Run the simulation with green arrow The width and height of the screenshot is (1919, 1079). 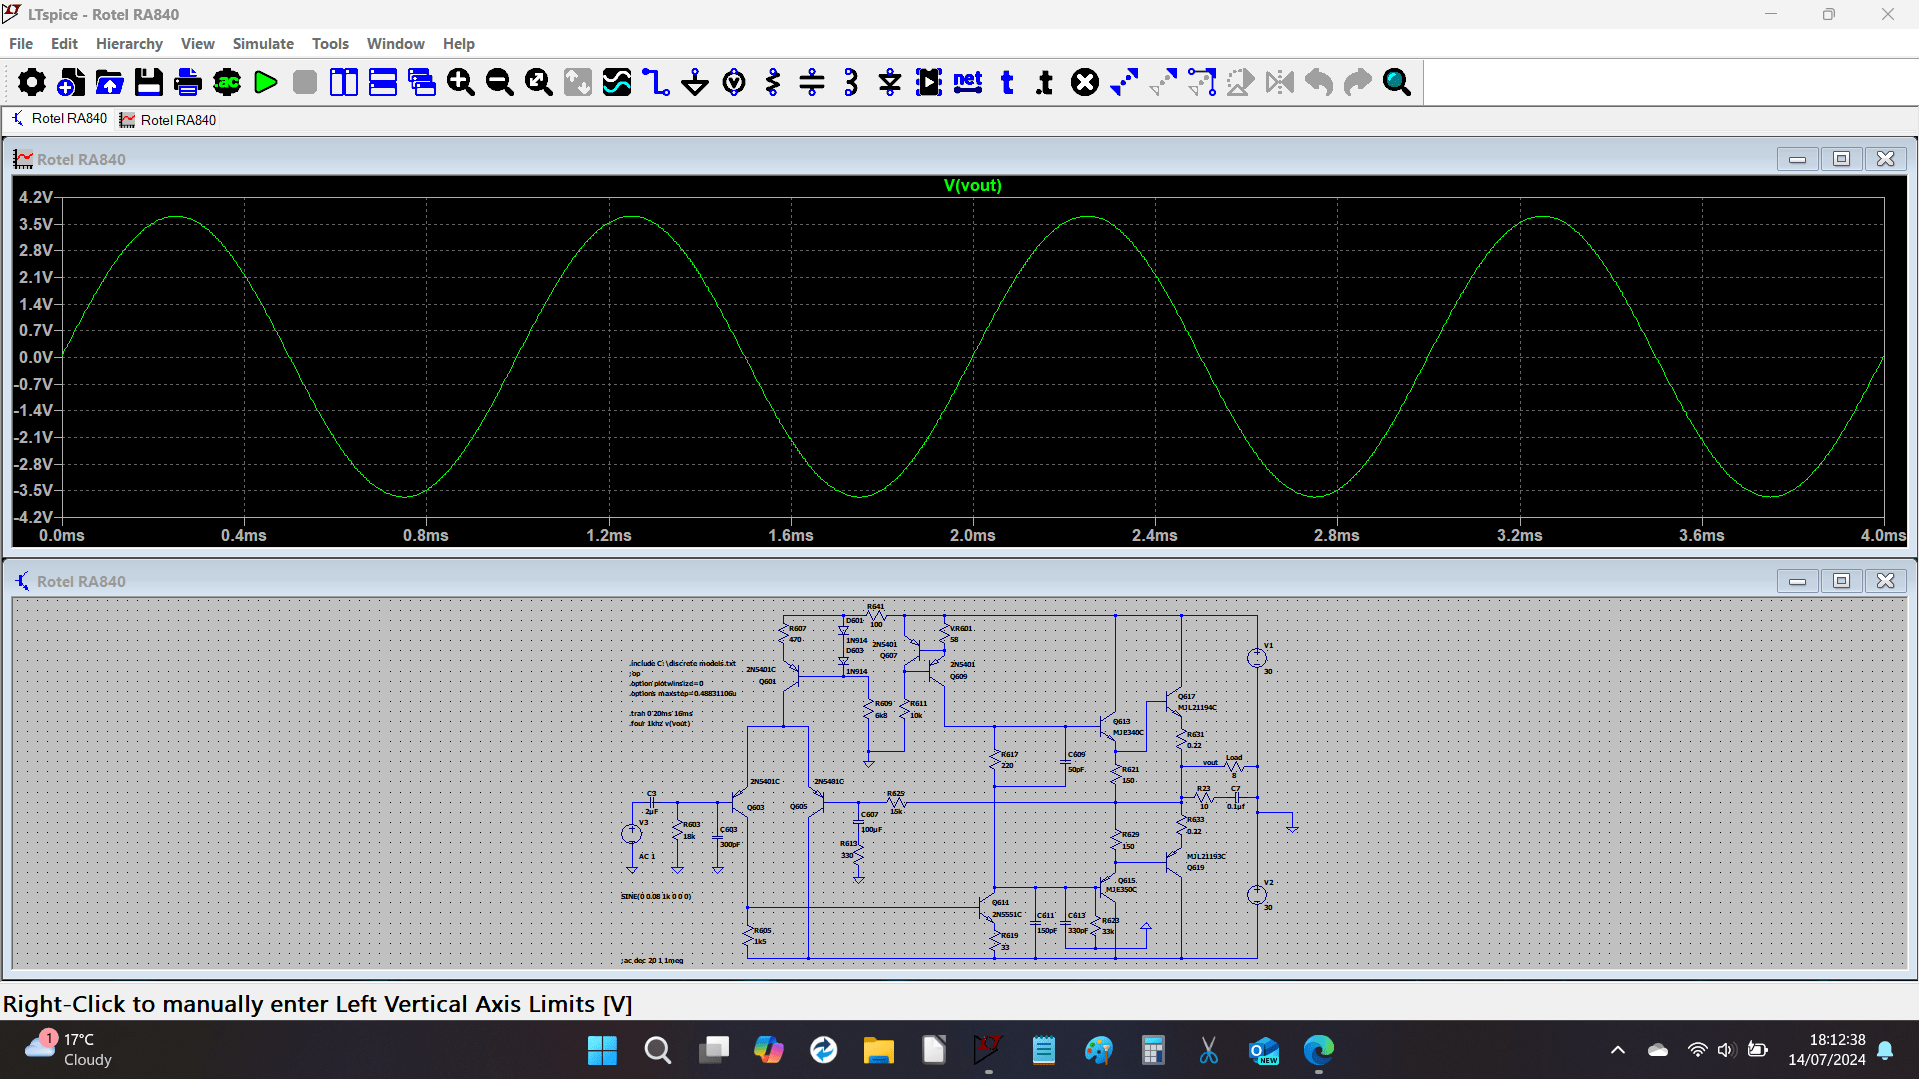click(x=265, y=82)
